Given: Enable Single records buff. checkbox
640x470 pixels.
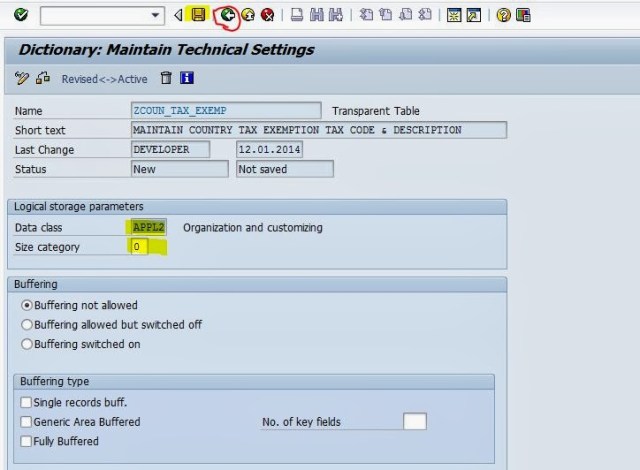Looking at the screenshot, I should [26, 402].
